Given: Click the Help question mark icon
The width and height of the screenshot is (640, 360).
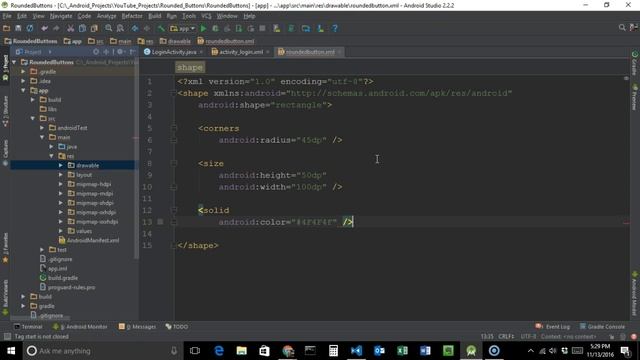Looking at the screenshot, I should (x=335, y=28).
